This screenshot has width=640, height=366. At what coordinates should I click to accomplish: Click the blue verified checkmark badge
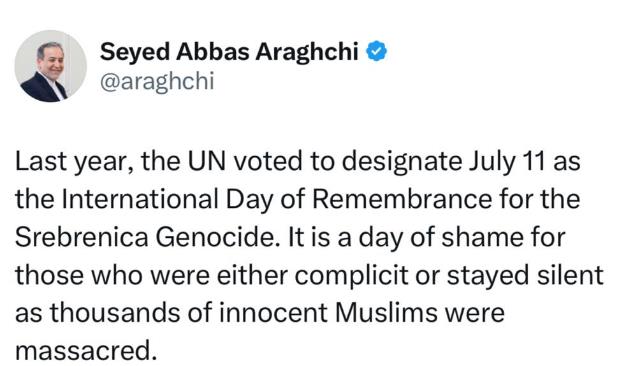click(x=376, y=51)
